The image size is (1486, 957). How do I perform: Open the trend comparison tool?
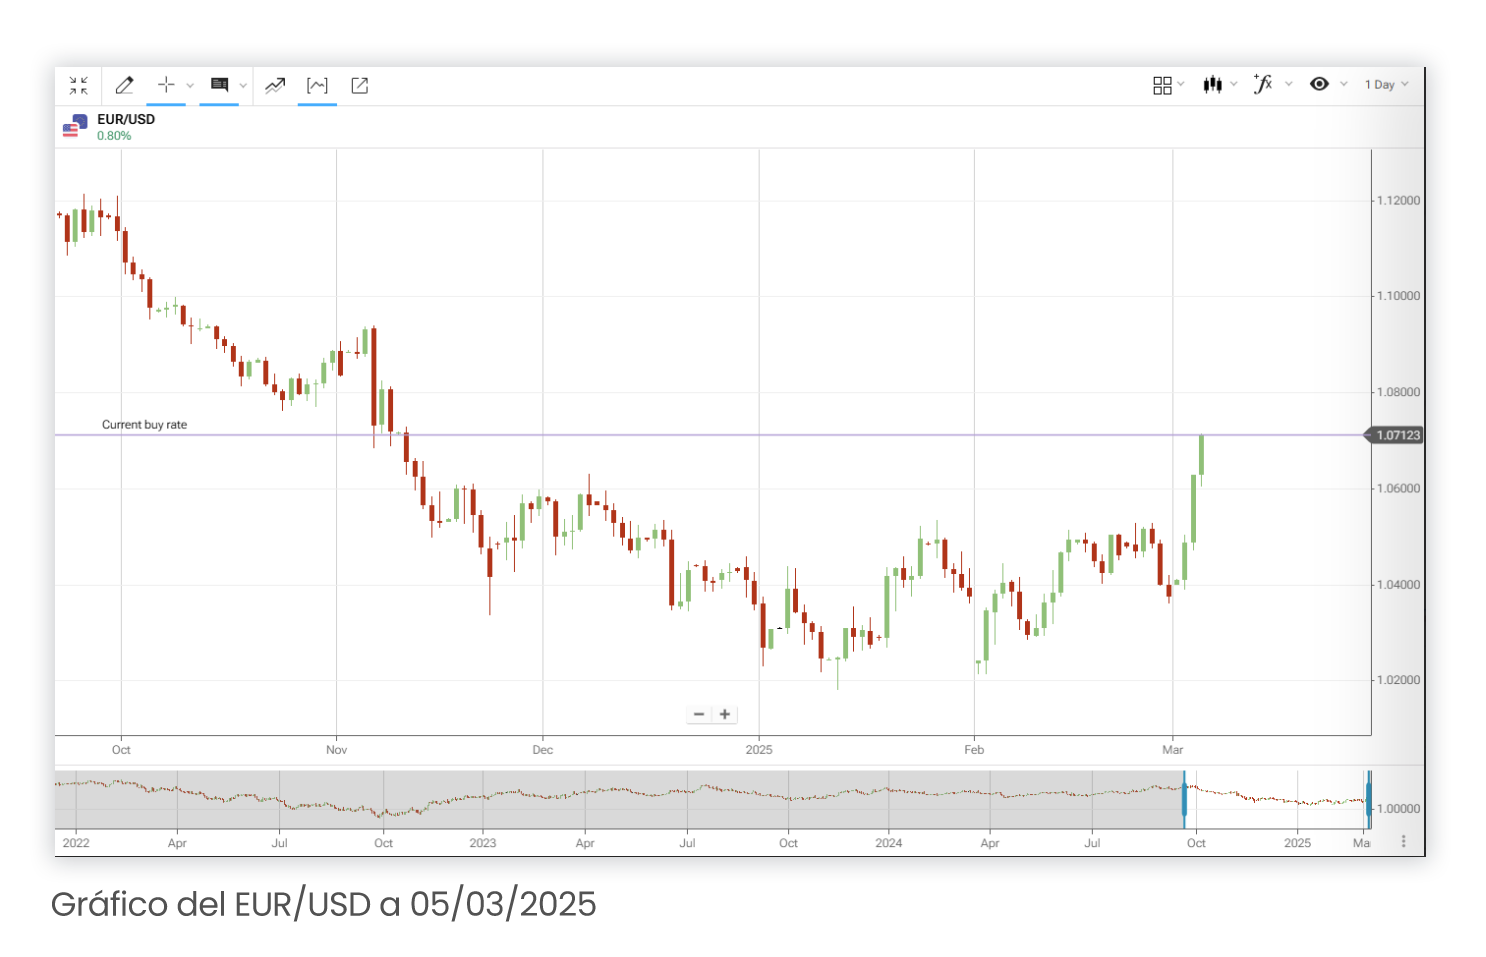click(275, 85)
